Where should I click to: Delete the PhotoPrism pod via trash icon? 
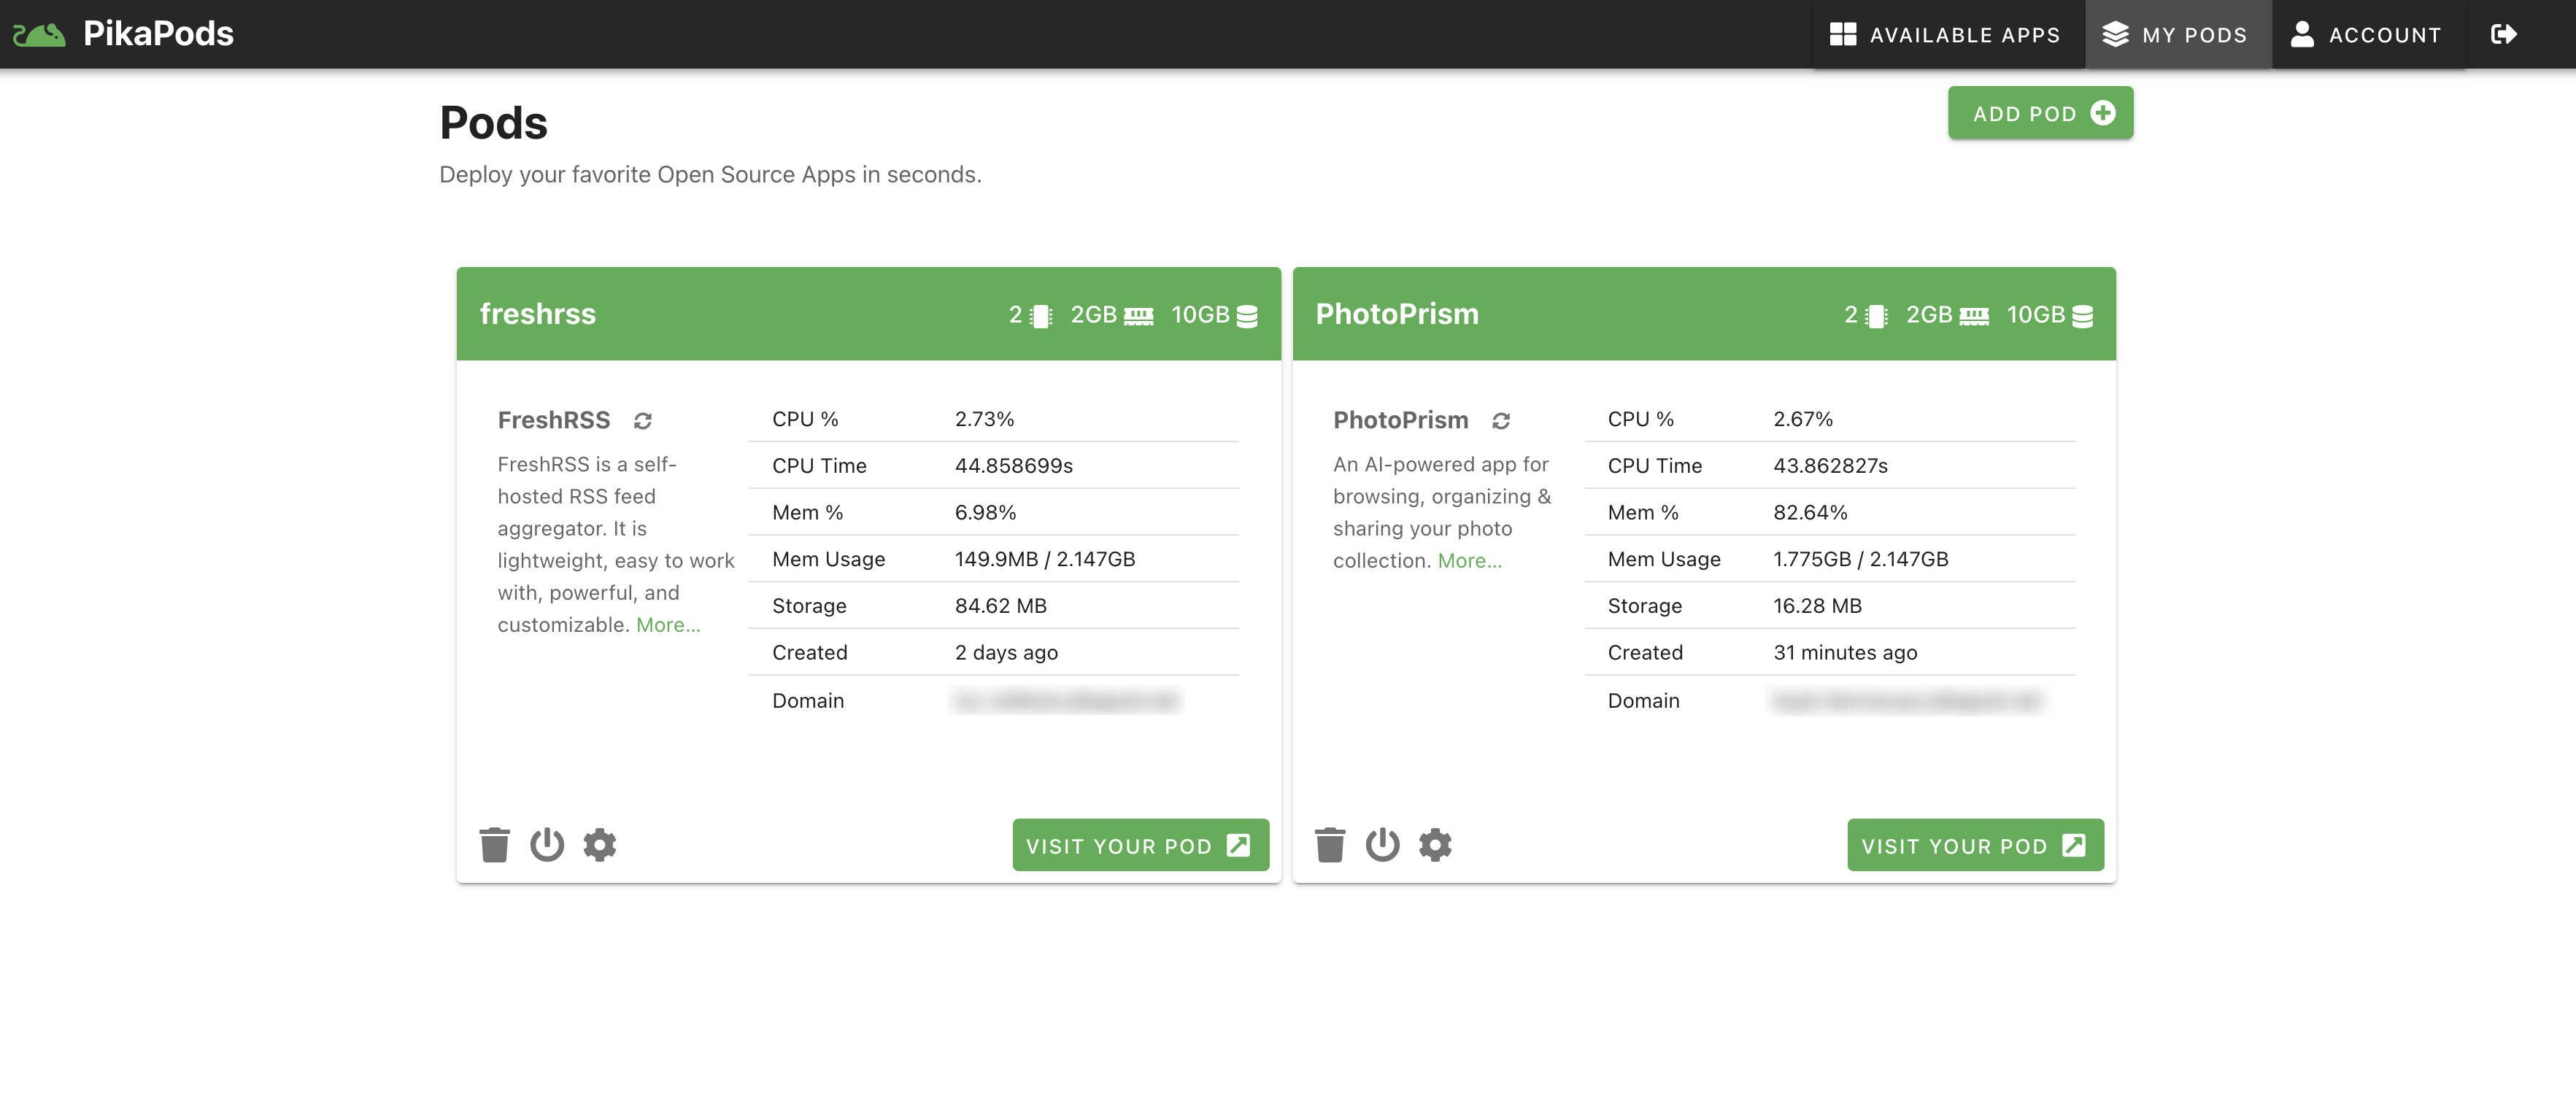(x=1330, y=845)
